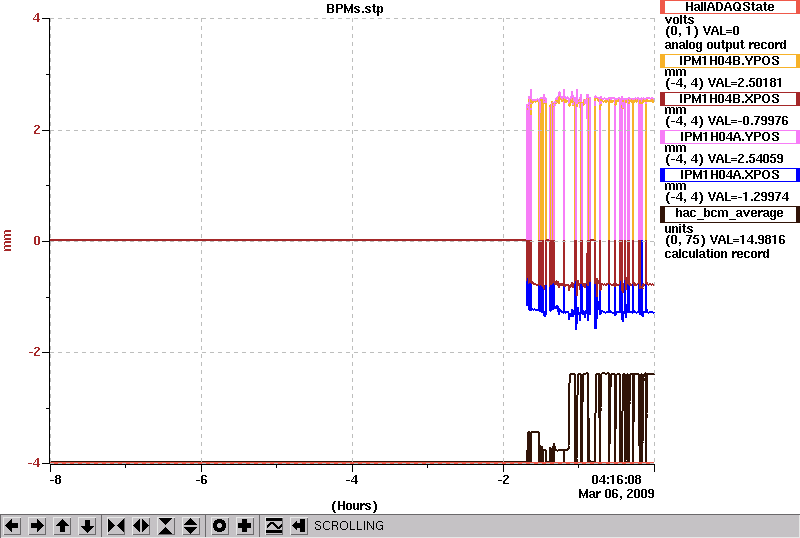The height and width of the screenshot is (538, 800).
Task: Click the inward-facing horizontal triangles zoom button
Action: [x=116, y=526]
